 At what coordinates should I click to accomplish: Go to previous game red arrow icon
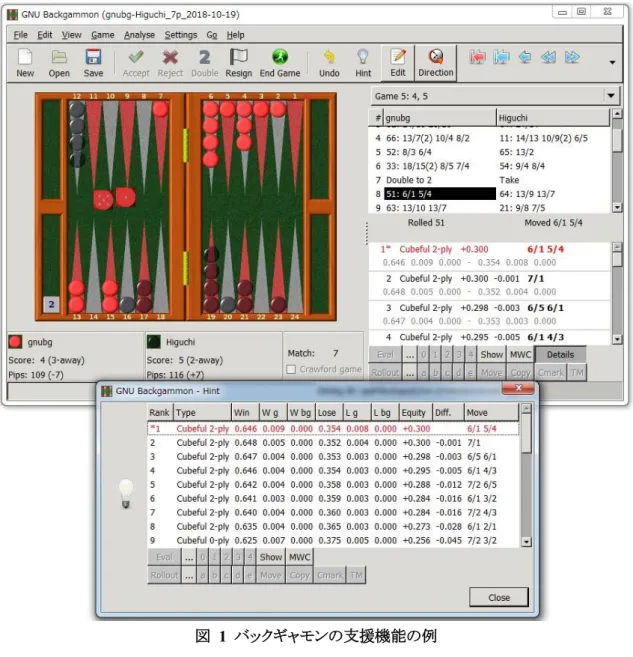[x=477, y=57]
